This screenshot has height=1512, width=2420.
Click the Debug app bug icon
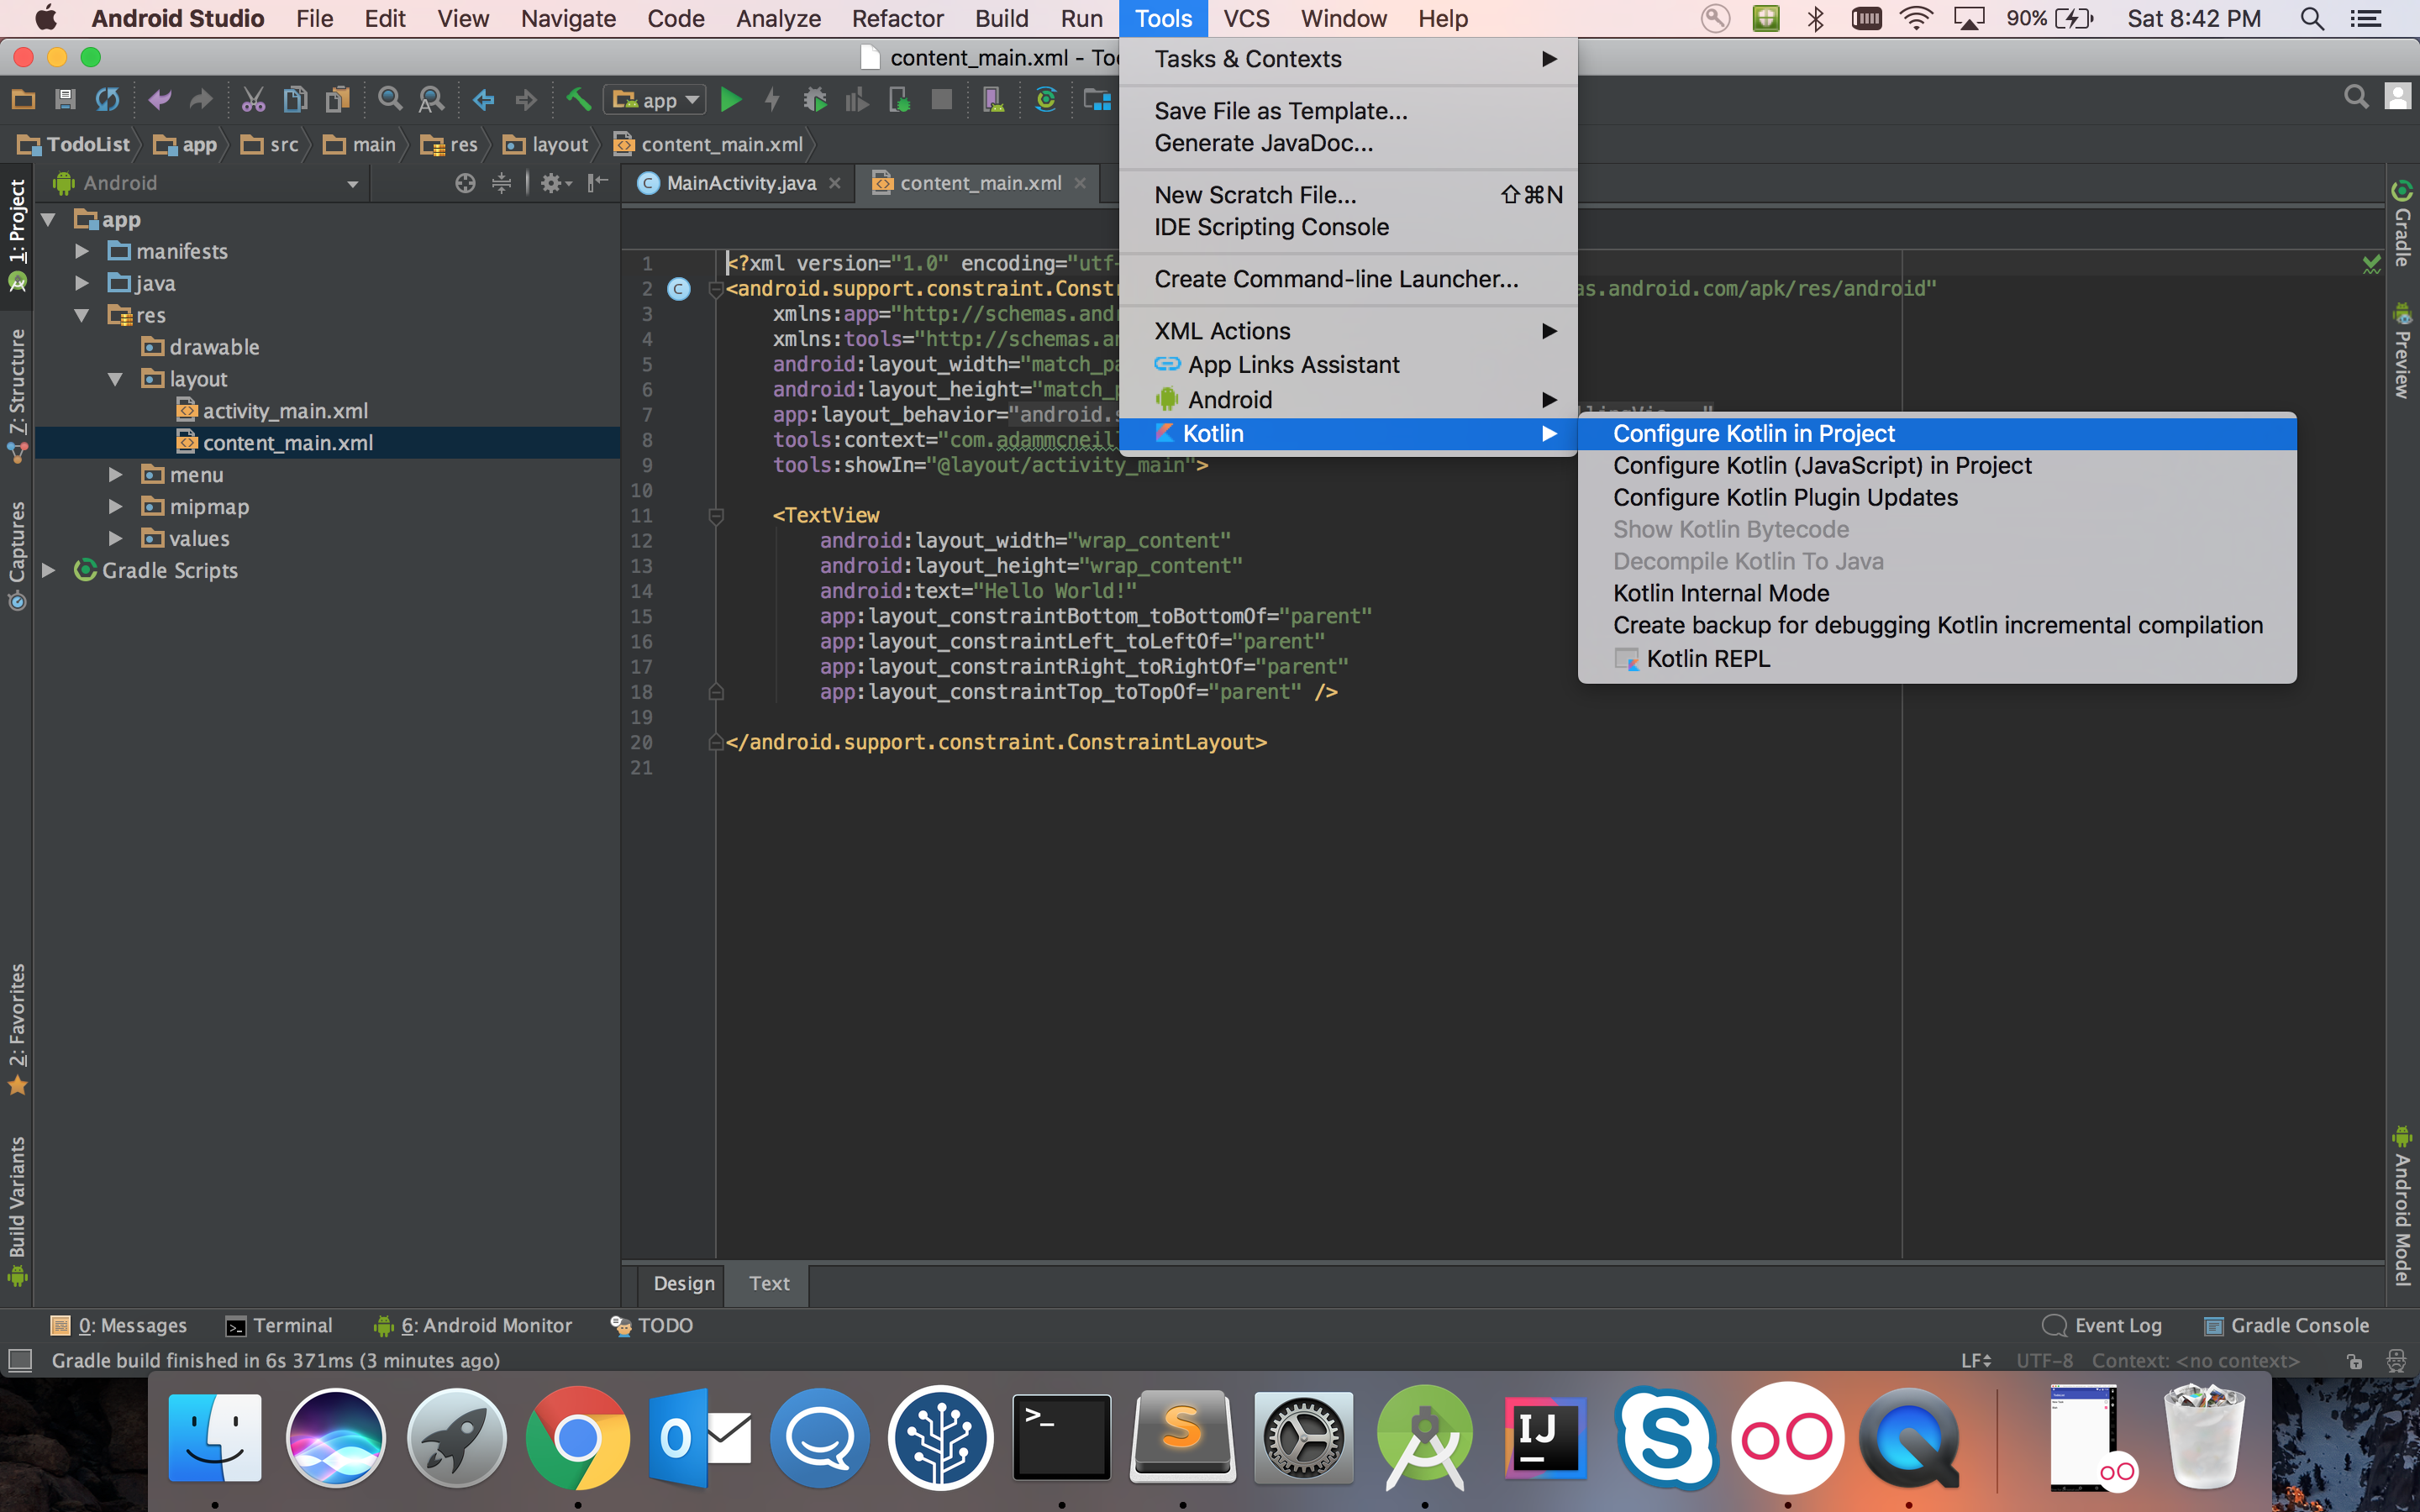point(815,99)
